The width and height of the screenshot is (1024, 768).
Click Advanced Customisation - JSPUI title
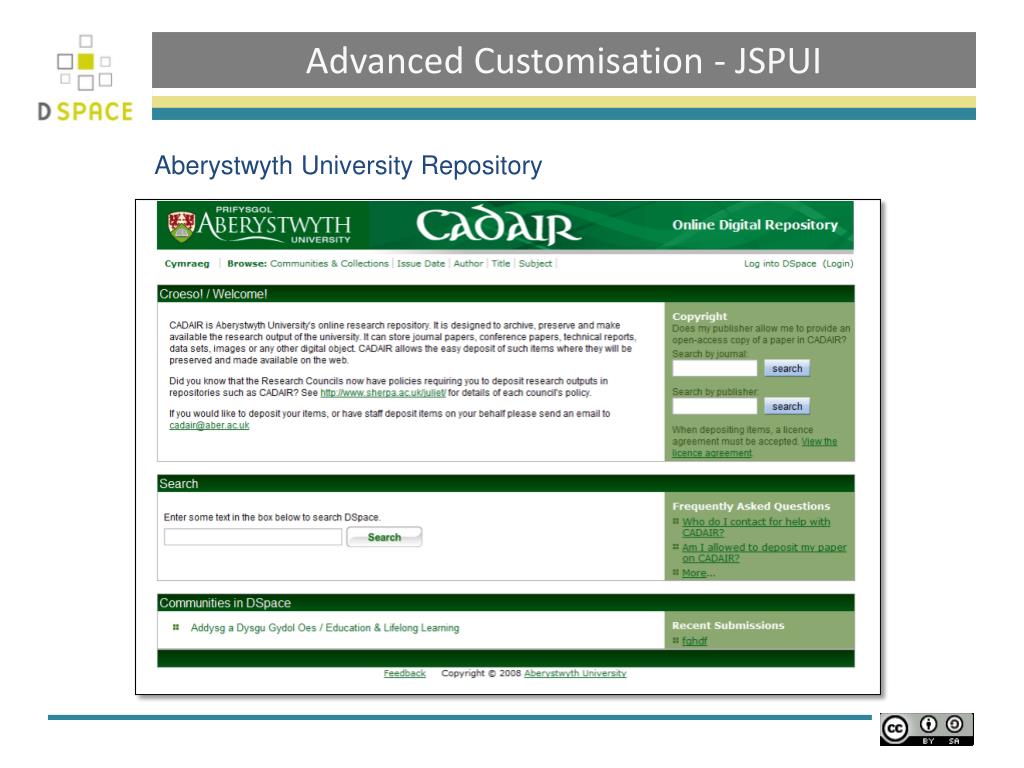click(563, 61)
